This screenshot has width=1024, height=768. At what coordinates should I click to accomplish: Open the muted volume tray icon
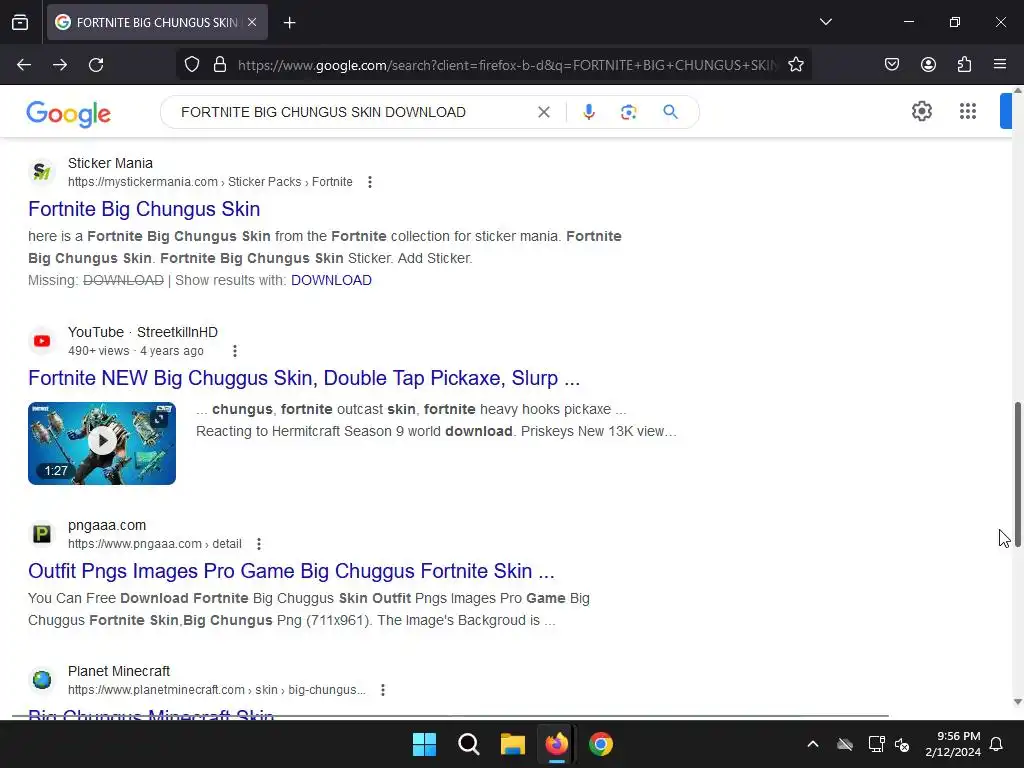902,744
